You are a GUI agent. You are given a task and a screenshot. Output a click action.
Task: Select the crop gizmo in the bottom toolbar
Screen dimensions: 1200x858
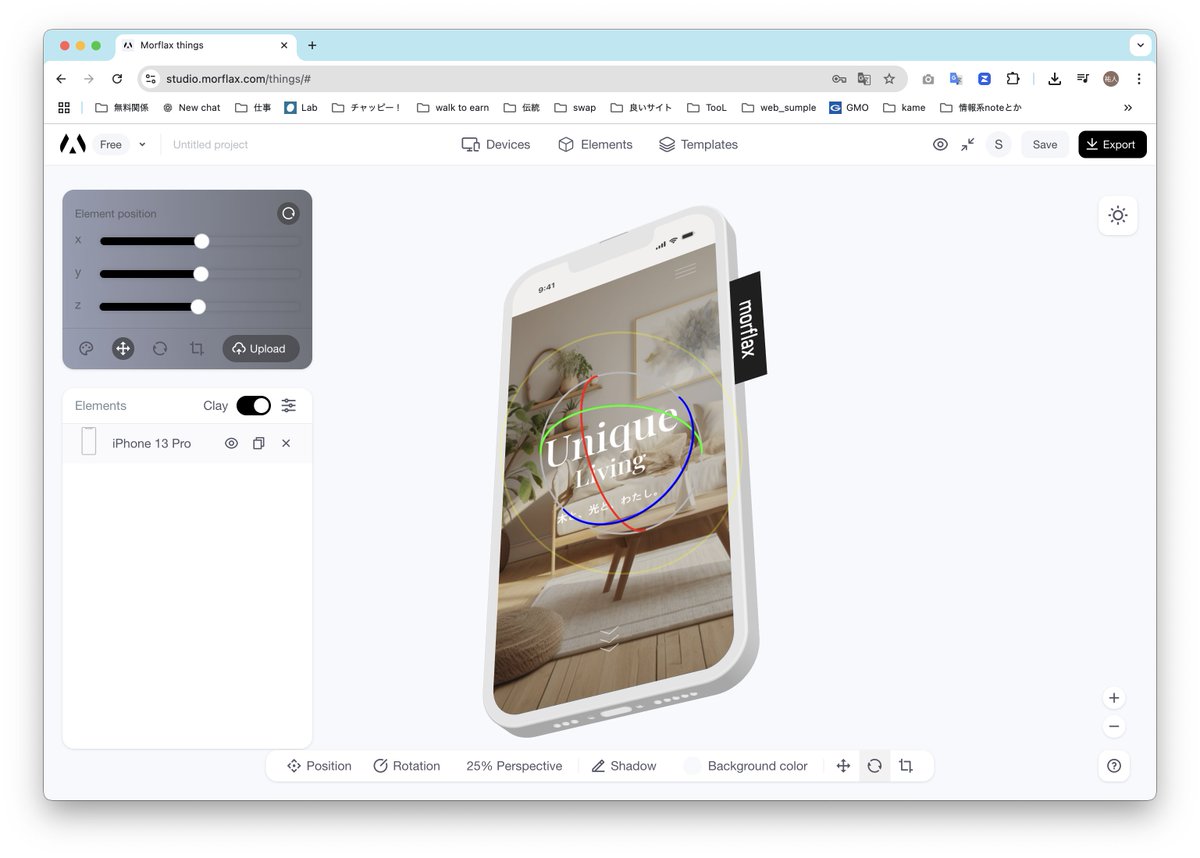pos(906,766)
